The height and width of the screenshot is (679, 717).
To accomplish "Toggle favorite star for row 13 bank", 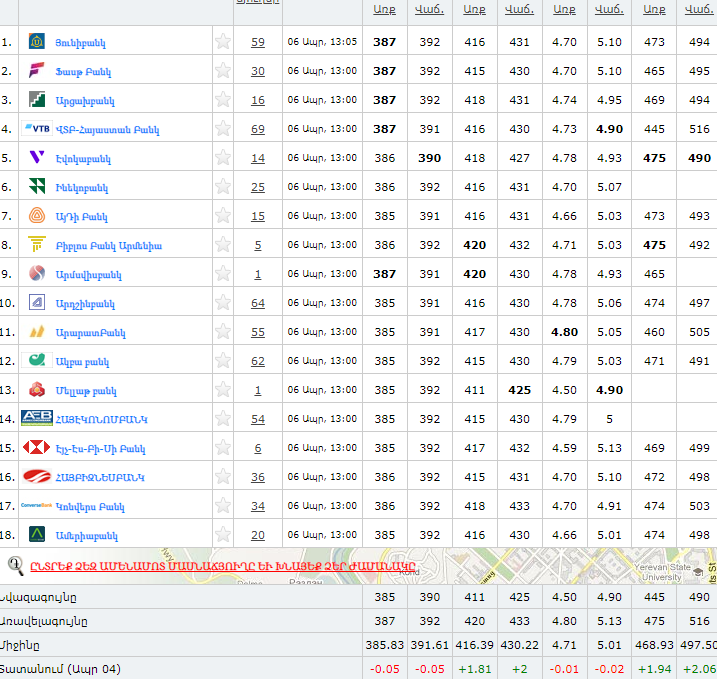I will (223, 390).
